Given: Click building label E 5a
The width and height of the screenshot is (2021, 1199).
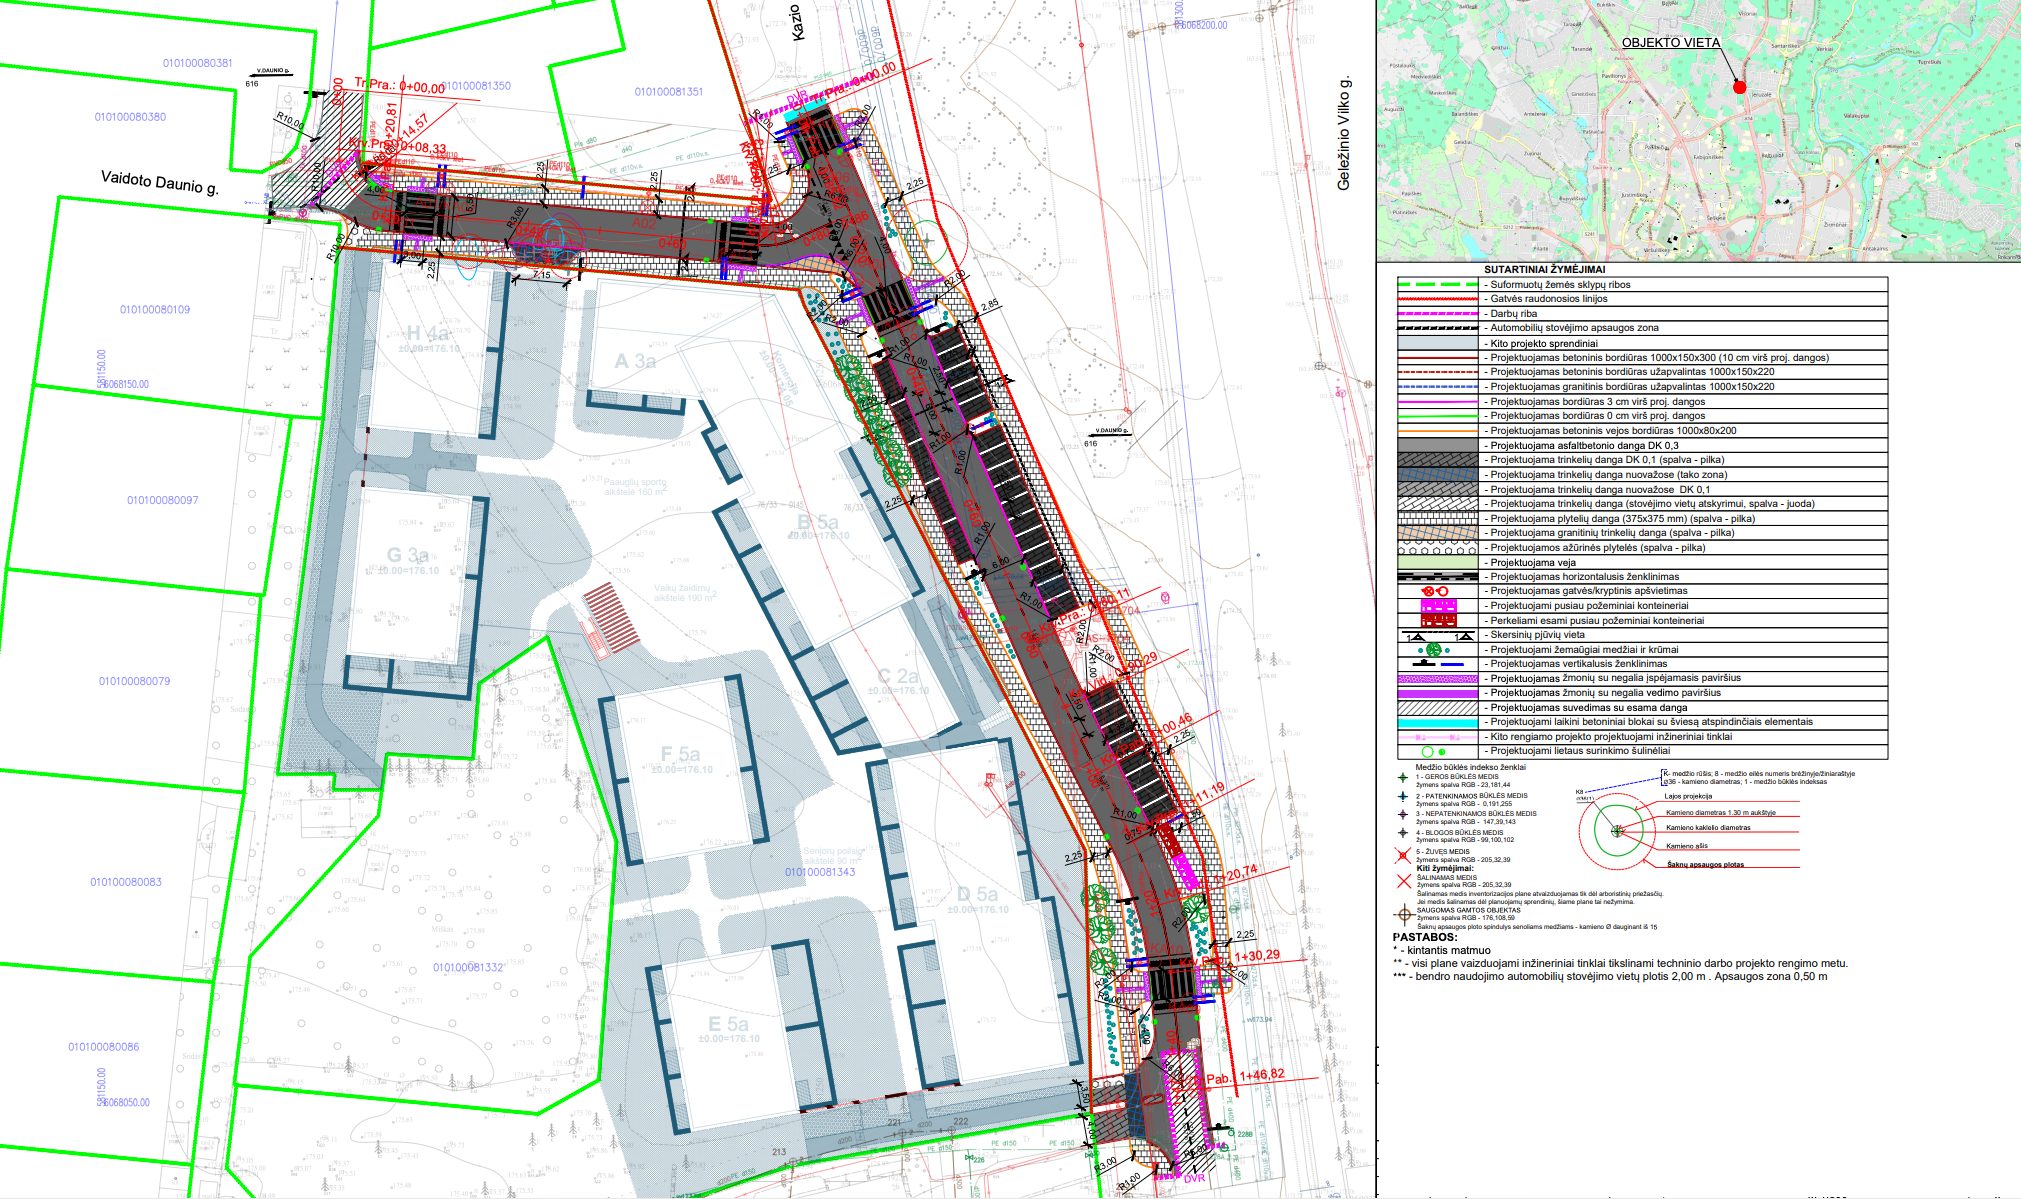Looking at the screenshot, I should (x=728, y=1024).
